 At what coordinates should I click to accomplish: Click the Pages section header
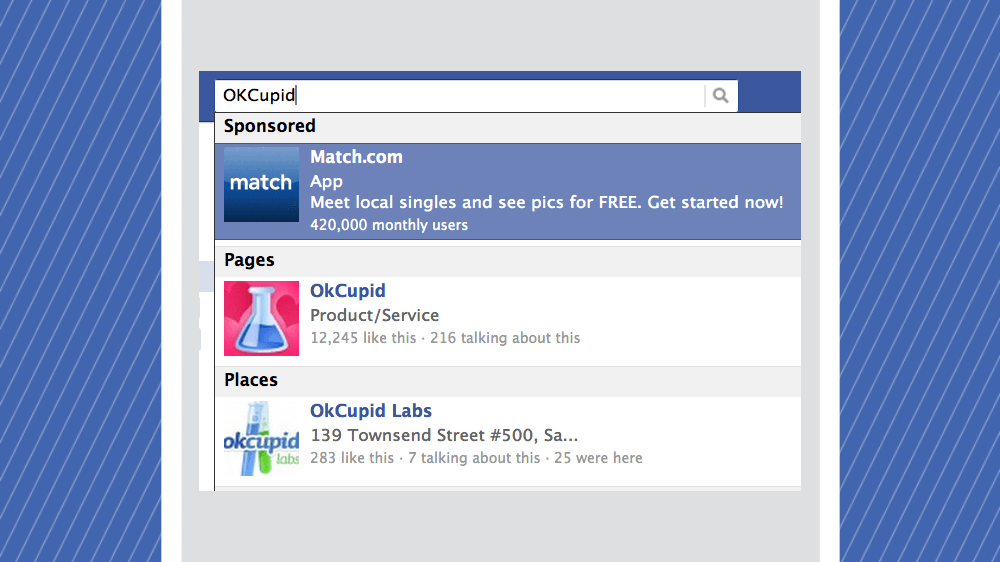click(x=249, y=260)
